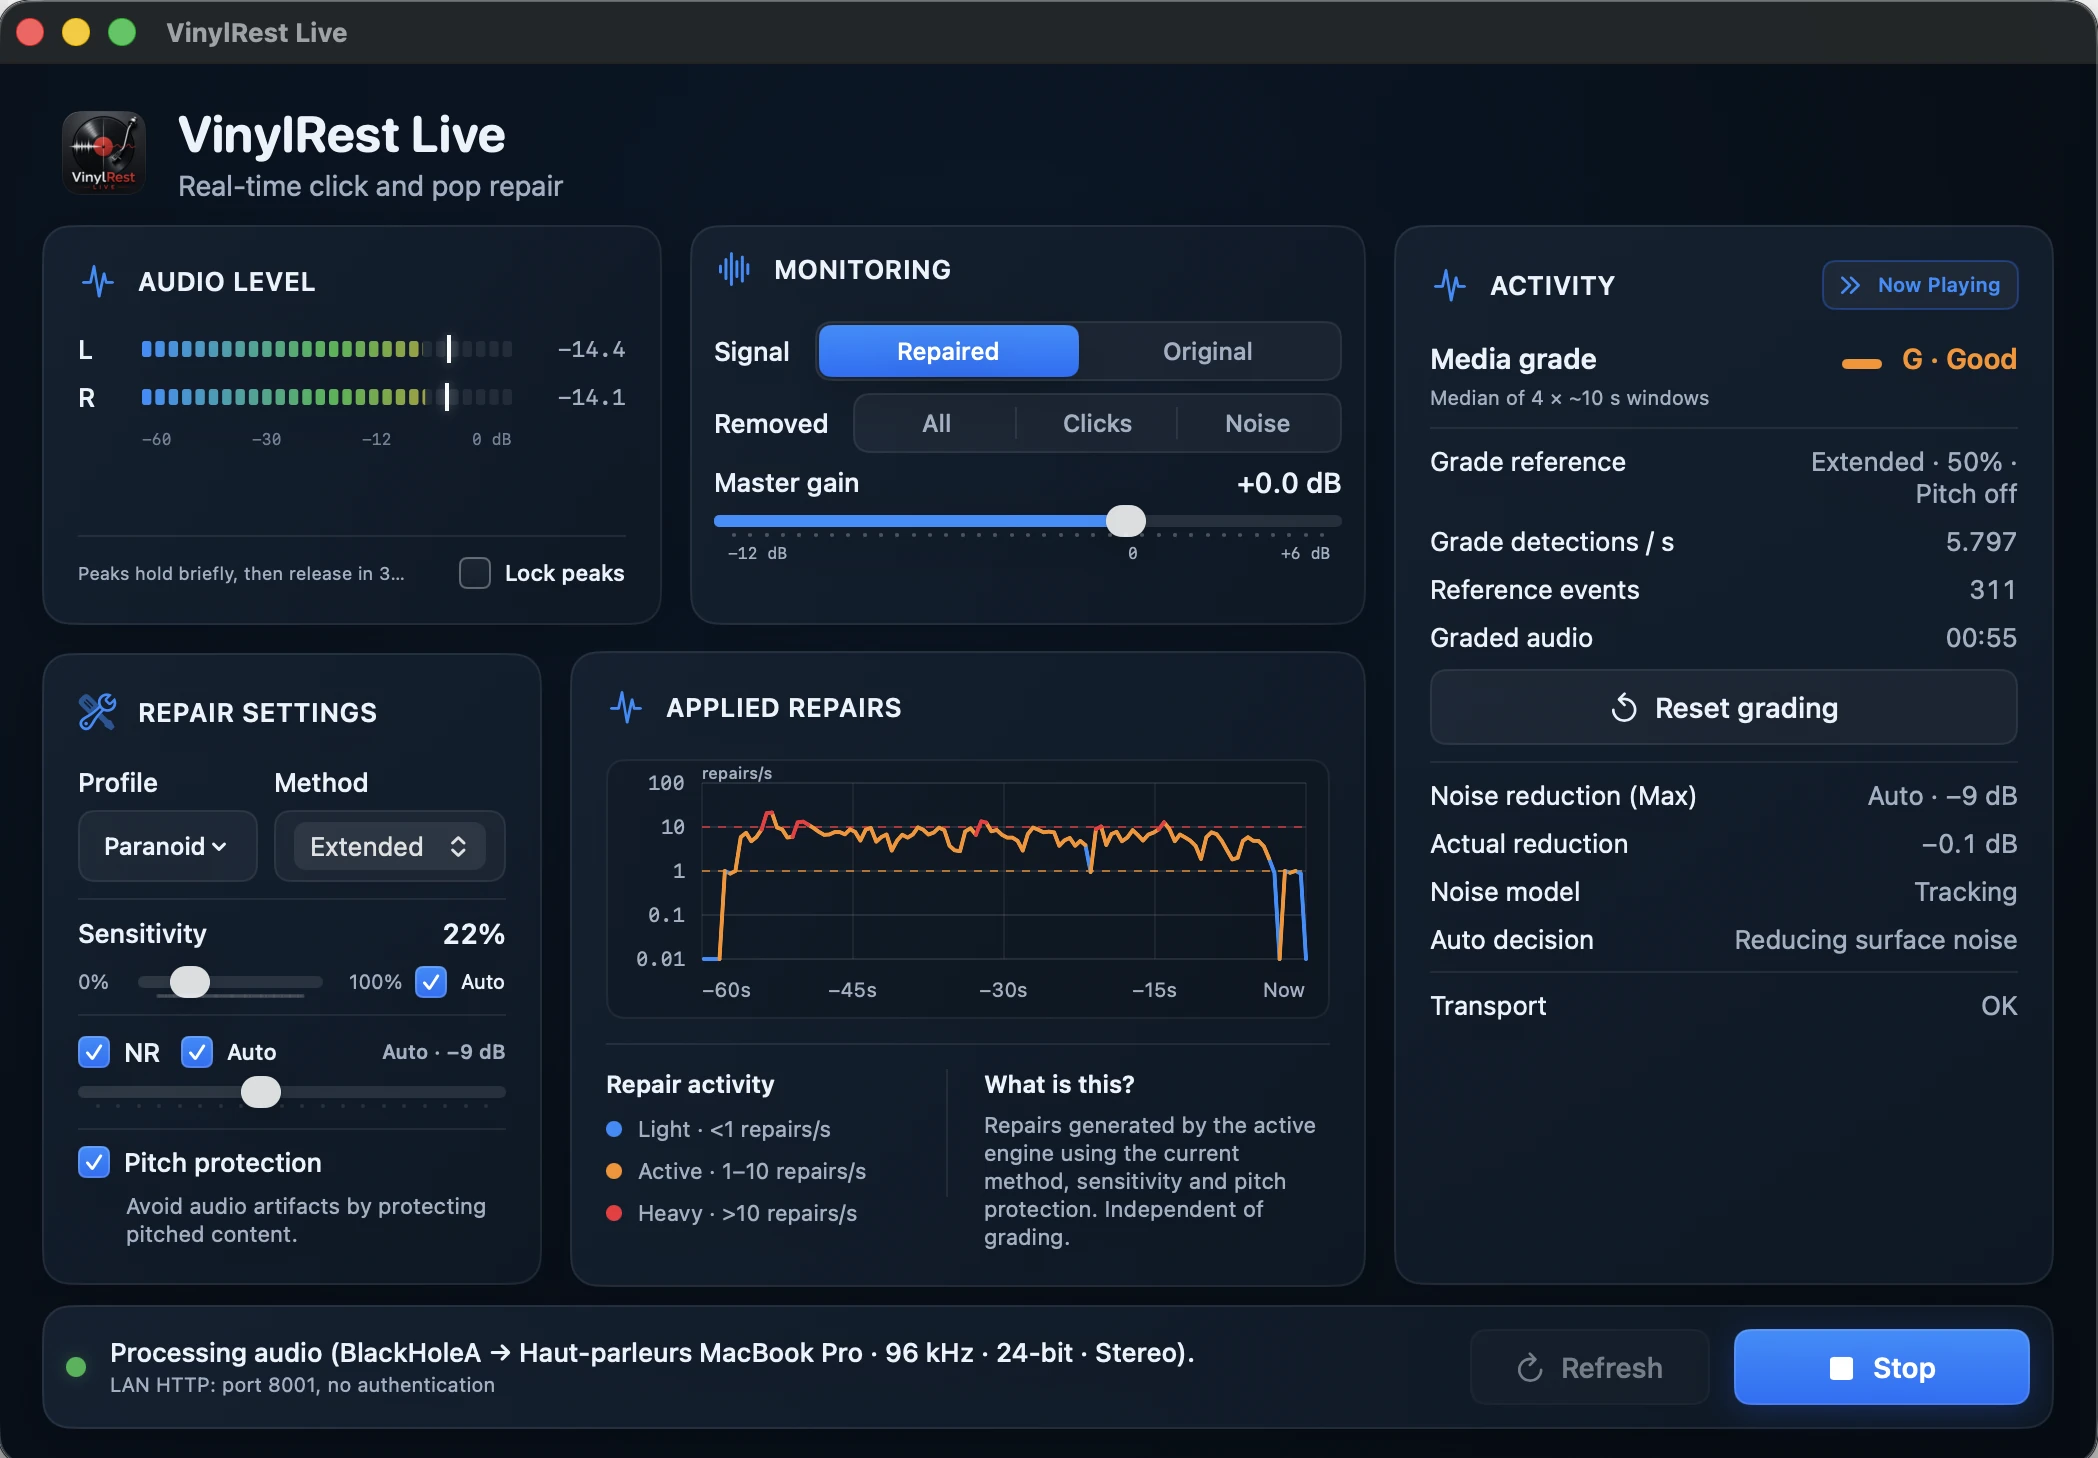Click the 'Tracking' noise model value

1965,892
